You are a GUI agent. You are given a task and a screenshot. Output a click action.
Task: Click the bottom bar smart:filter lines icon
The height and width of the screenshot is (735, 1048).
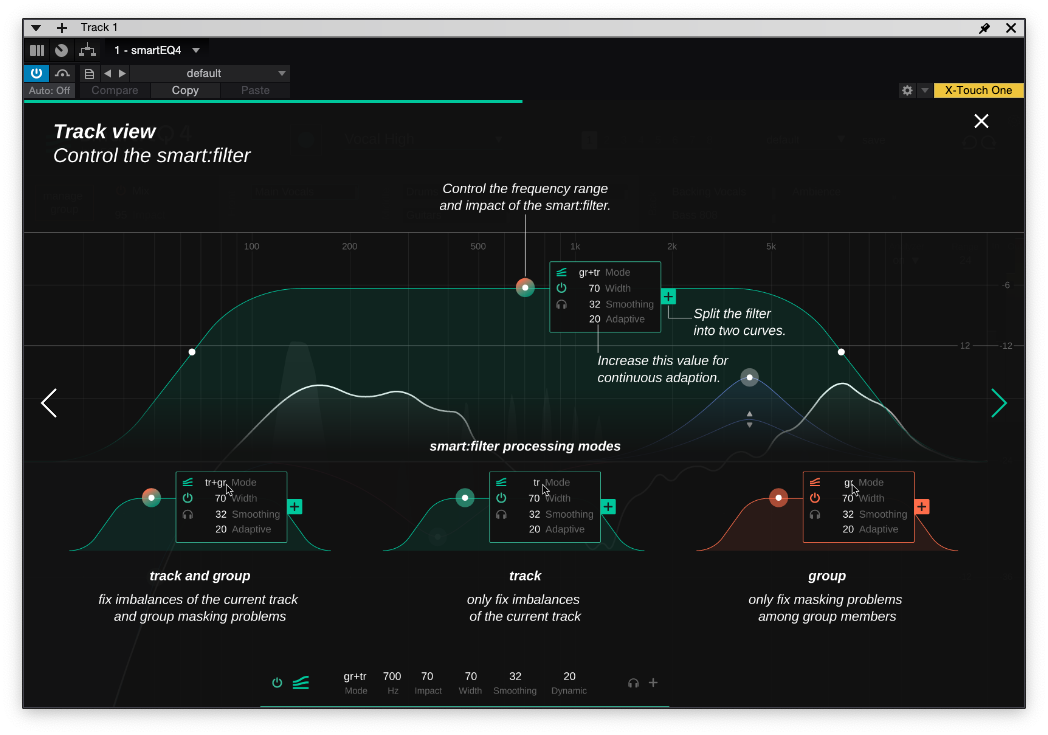tap(301, 683)
